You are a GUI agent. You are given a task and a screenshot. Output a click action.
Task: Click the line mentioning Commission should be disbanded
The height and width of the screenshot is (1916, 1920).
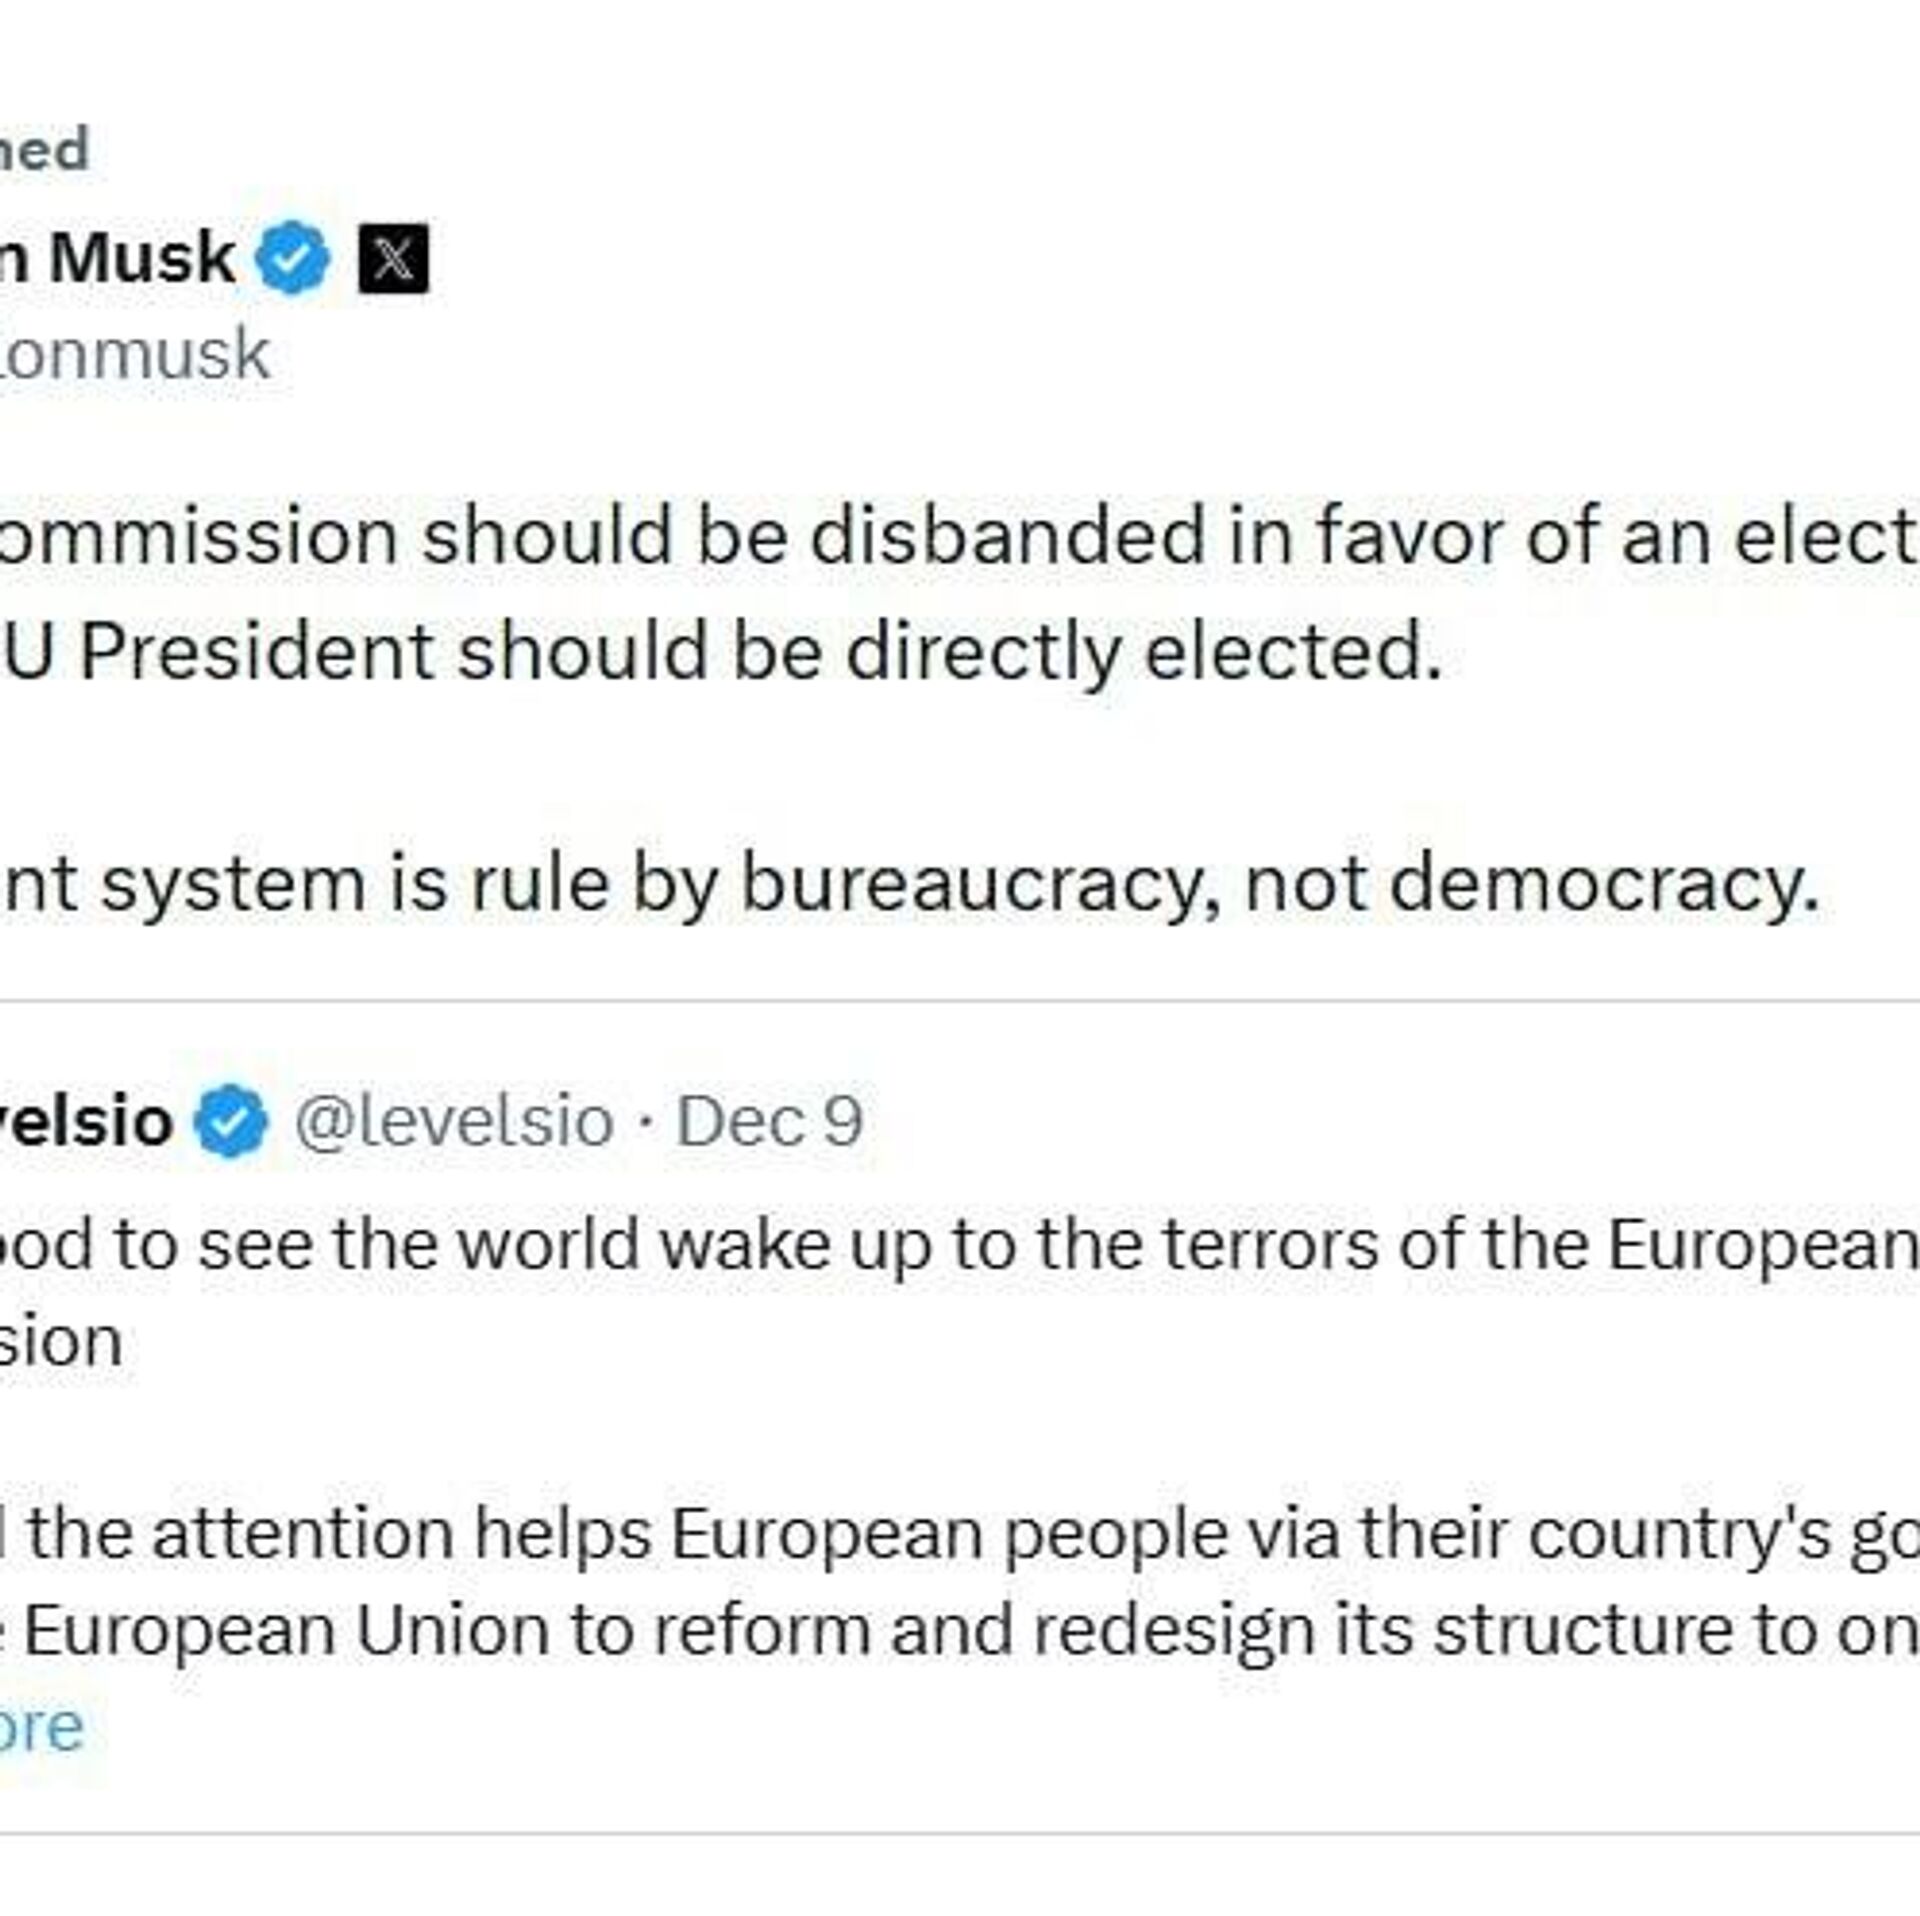(958, 537)
